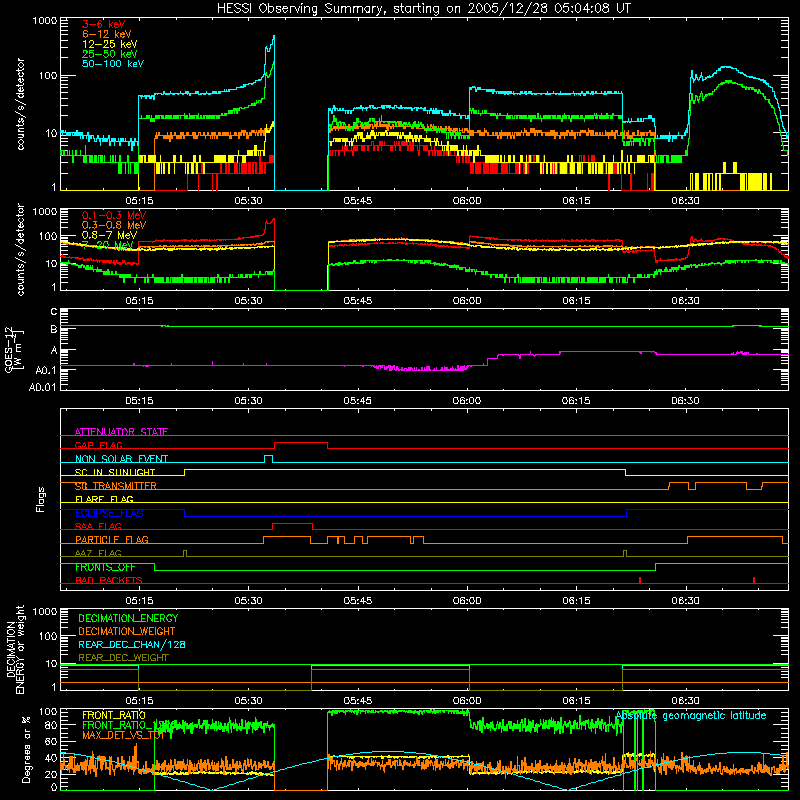The image size is (800, 800).
Task: Click the 12-25 keV legend entry
Action: tap(110, 44)
